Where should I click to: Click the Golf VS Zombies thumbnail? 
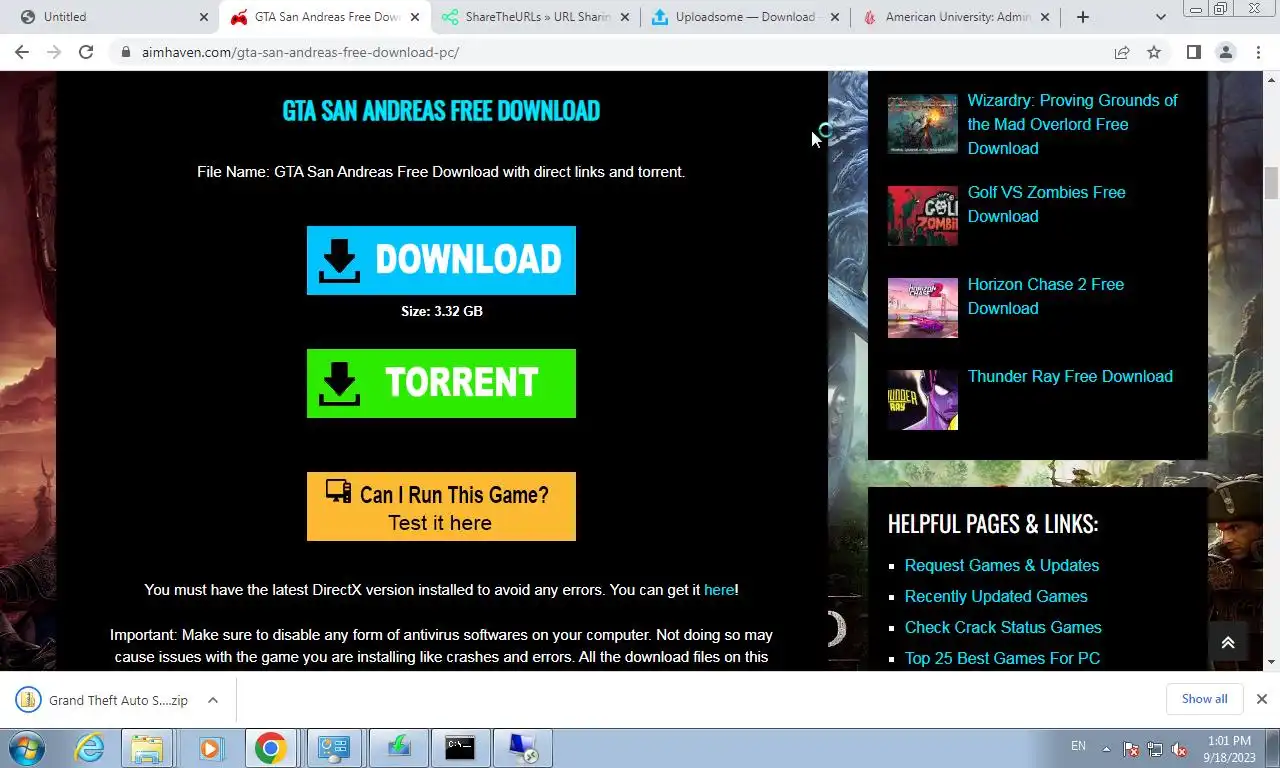[922, 216]
